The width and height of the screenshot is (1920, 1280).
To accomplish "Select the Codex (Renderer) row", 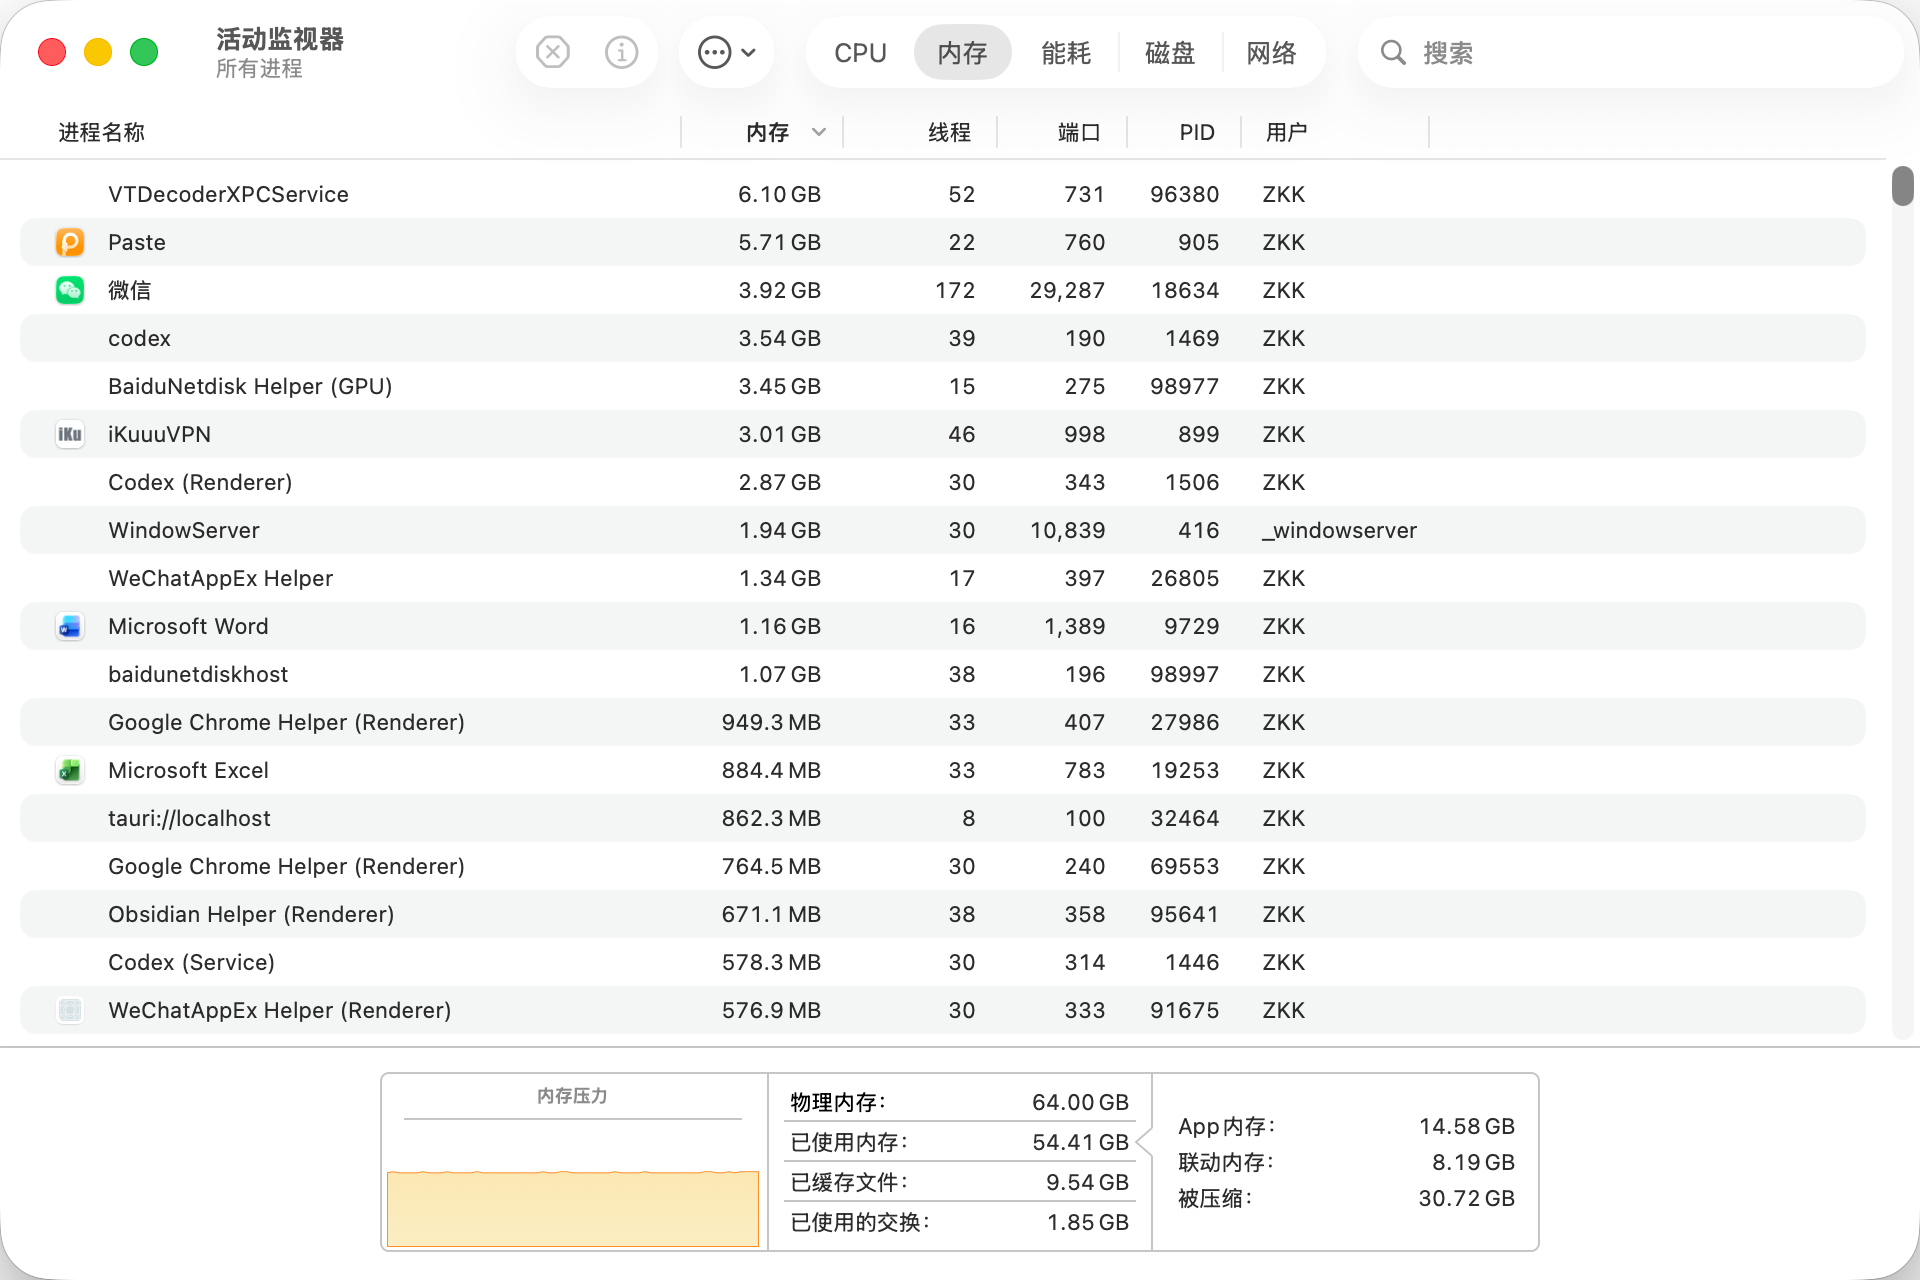I will coord(943,482).
